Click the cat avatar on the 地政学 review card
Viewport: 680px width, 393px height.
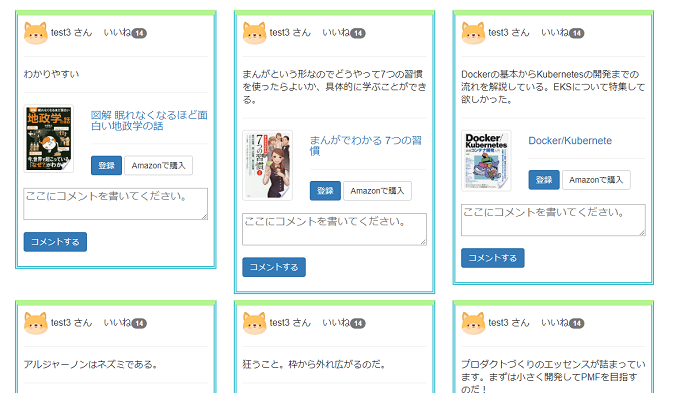36,33
